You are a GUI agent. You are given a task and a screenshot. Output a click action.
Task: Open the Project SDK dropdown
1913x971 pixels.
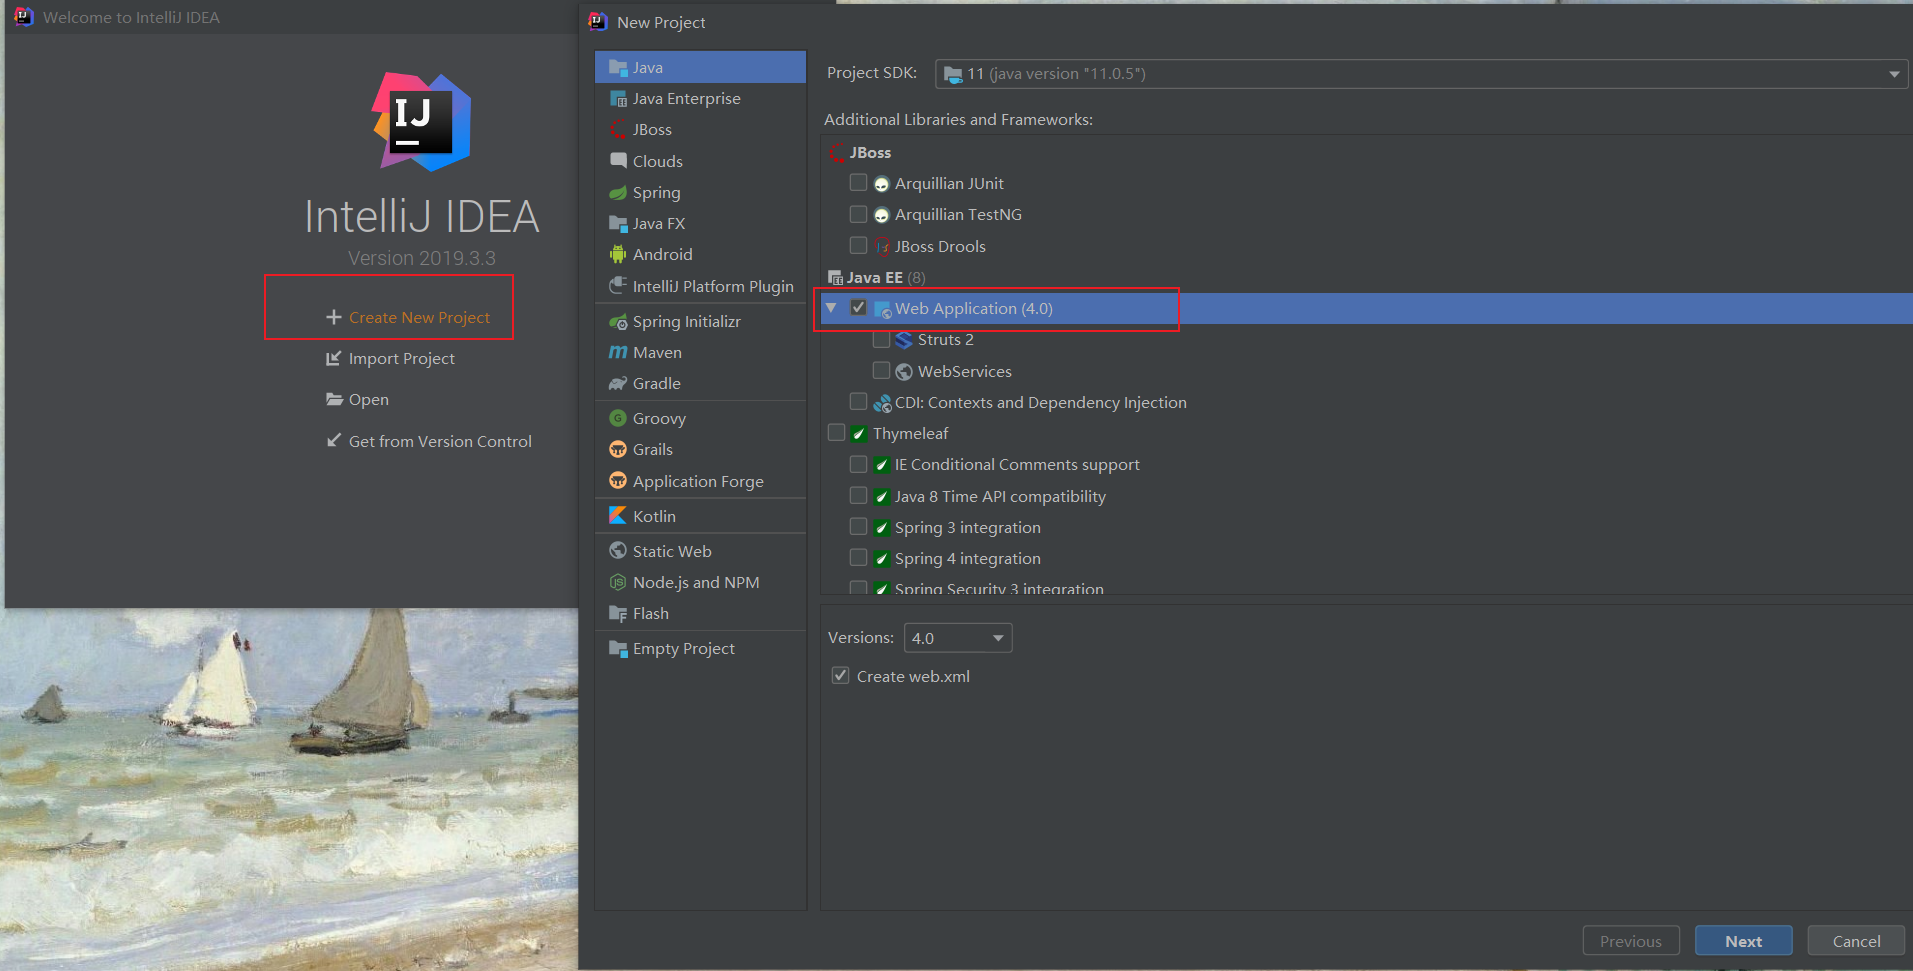pyautogui.click(x=1421, y=74)
